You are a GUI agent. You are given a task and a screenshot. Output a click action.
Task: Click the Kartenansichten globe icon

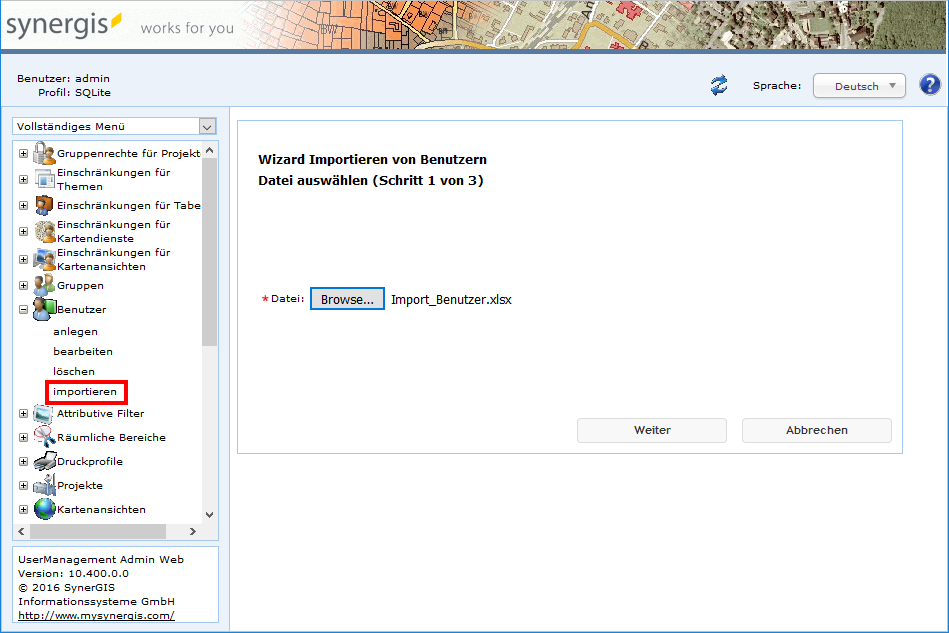44,509
